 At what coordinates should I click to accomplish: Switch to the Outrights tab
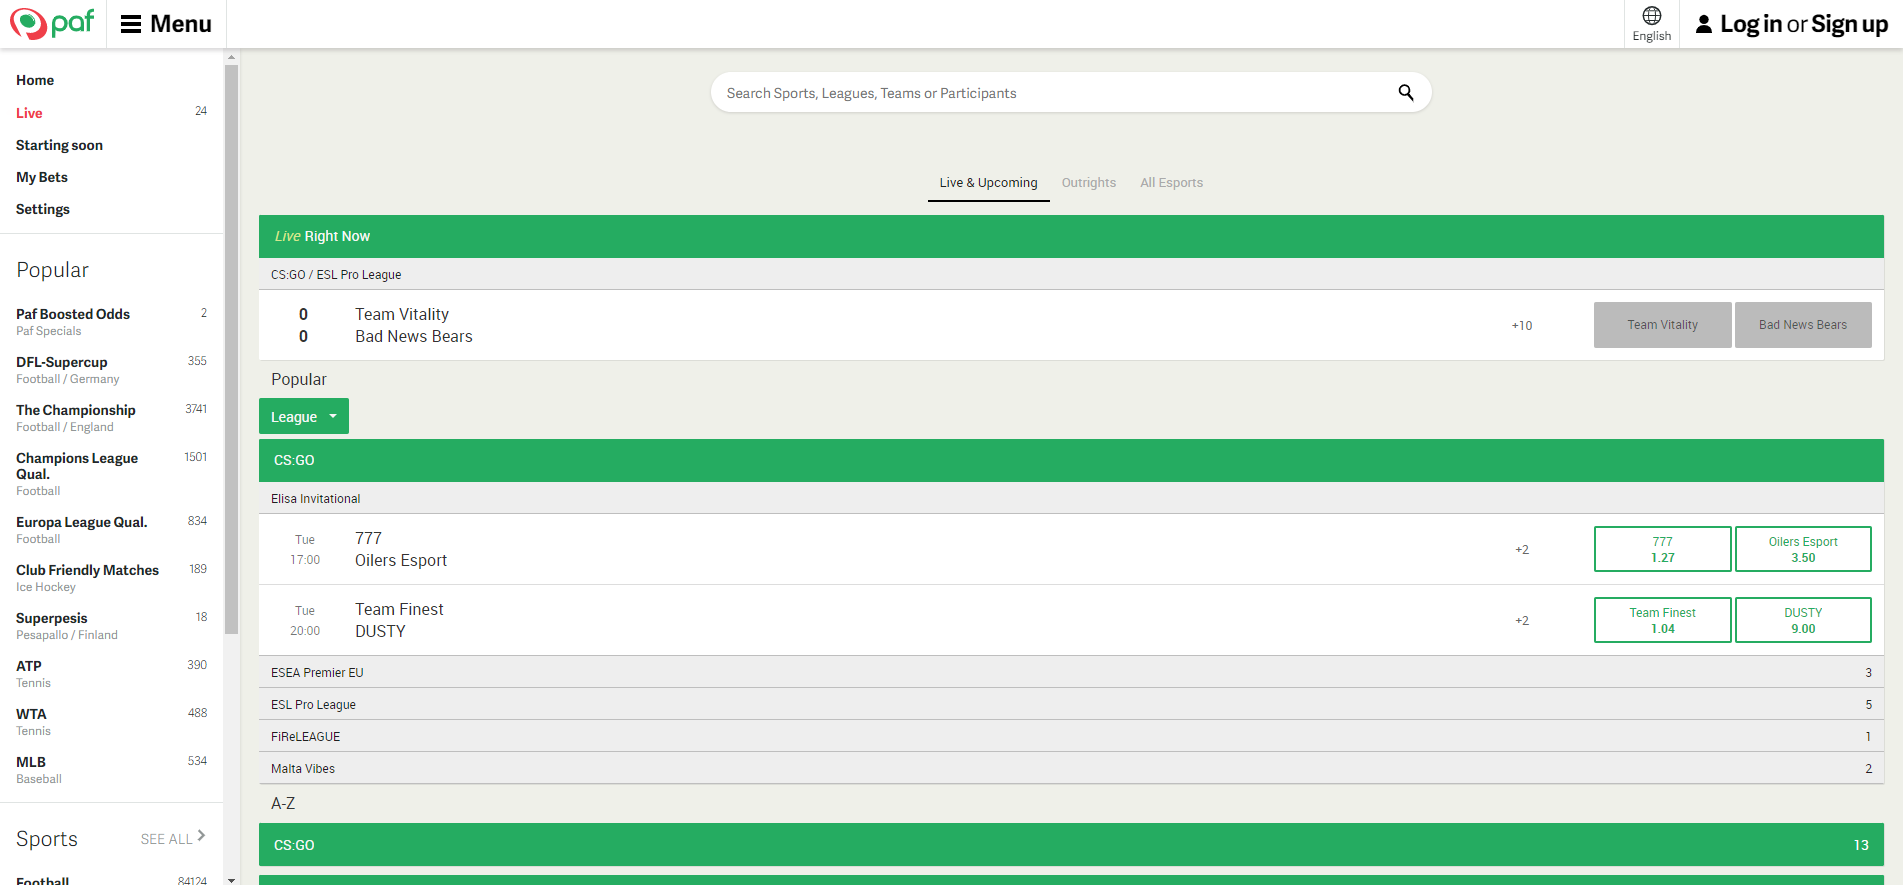[x=1088, y=183]
